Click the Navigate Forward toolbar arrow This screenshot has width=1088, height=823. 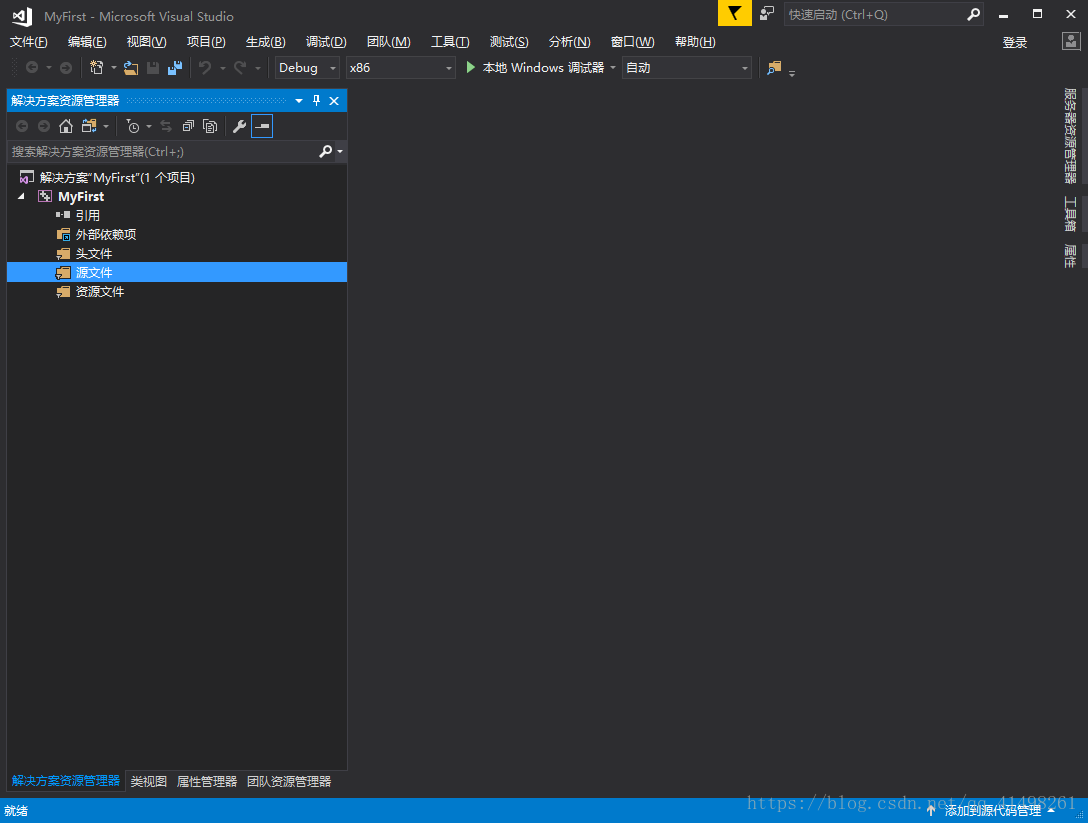(66, 67)
